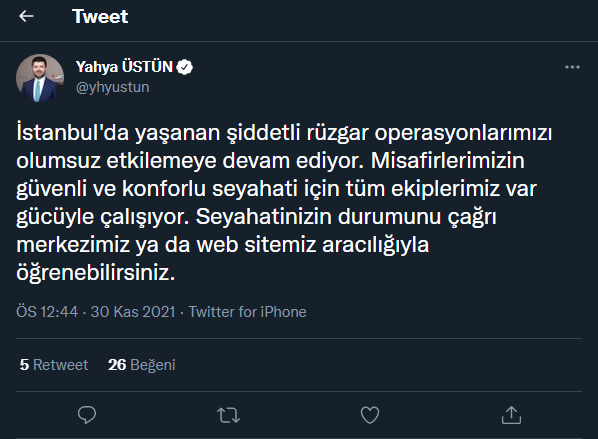Open Yahya ÜSTÜN's profile picture

click(40, 78)
